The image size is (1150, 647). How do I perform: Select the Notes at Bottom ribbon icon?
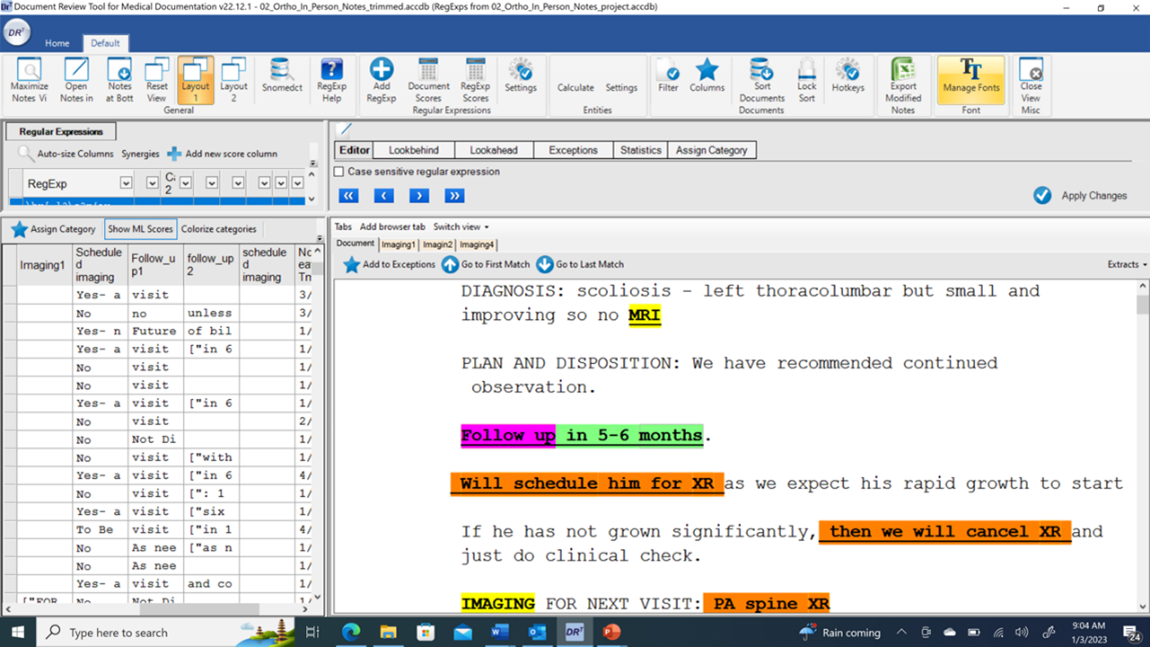(119, 70)
